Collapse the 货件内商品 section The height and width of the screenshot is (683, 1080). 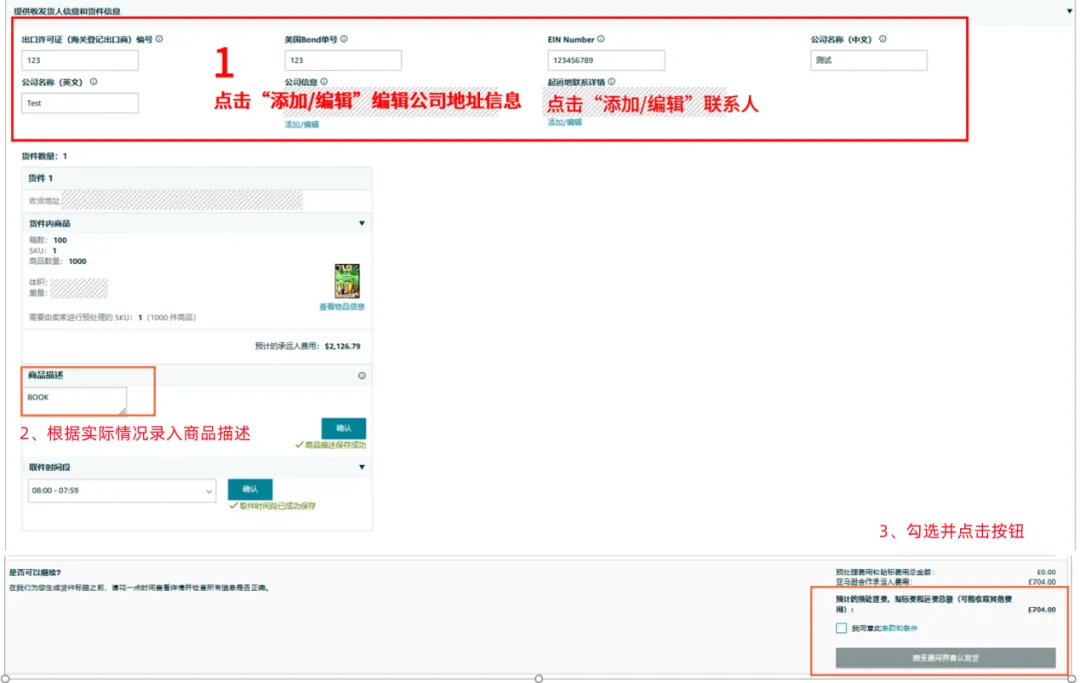coord(362,223)
